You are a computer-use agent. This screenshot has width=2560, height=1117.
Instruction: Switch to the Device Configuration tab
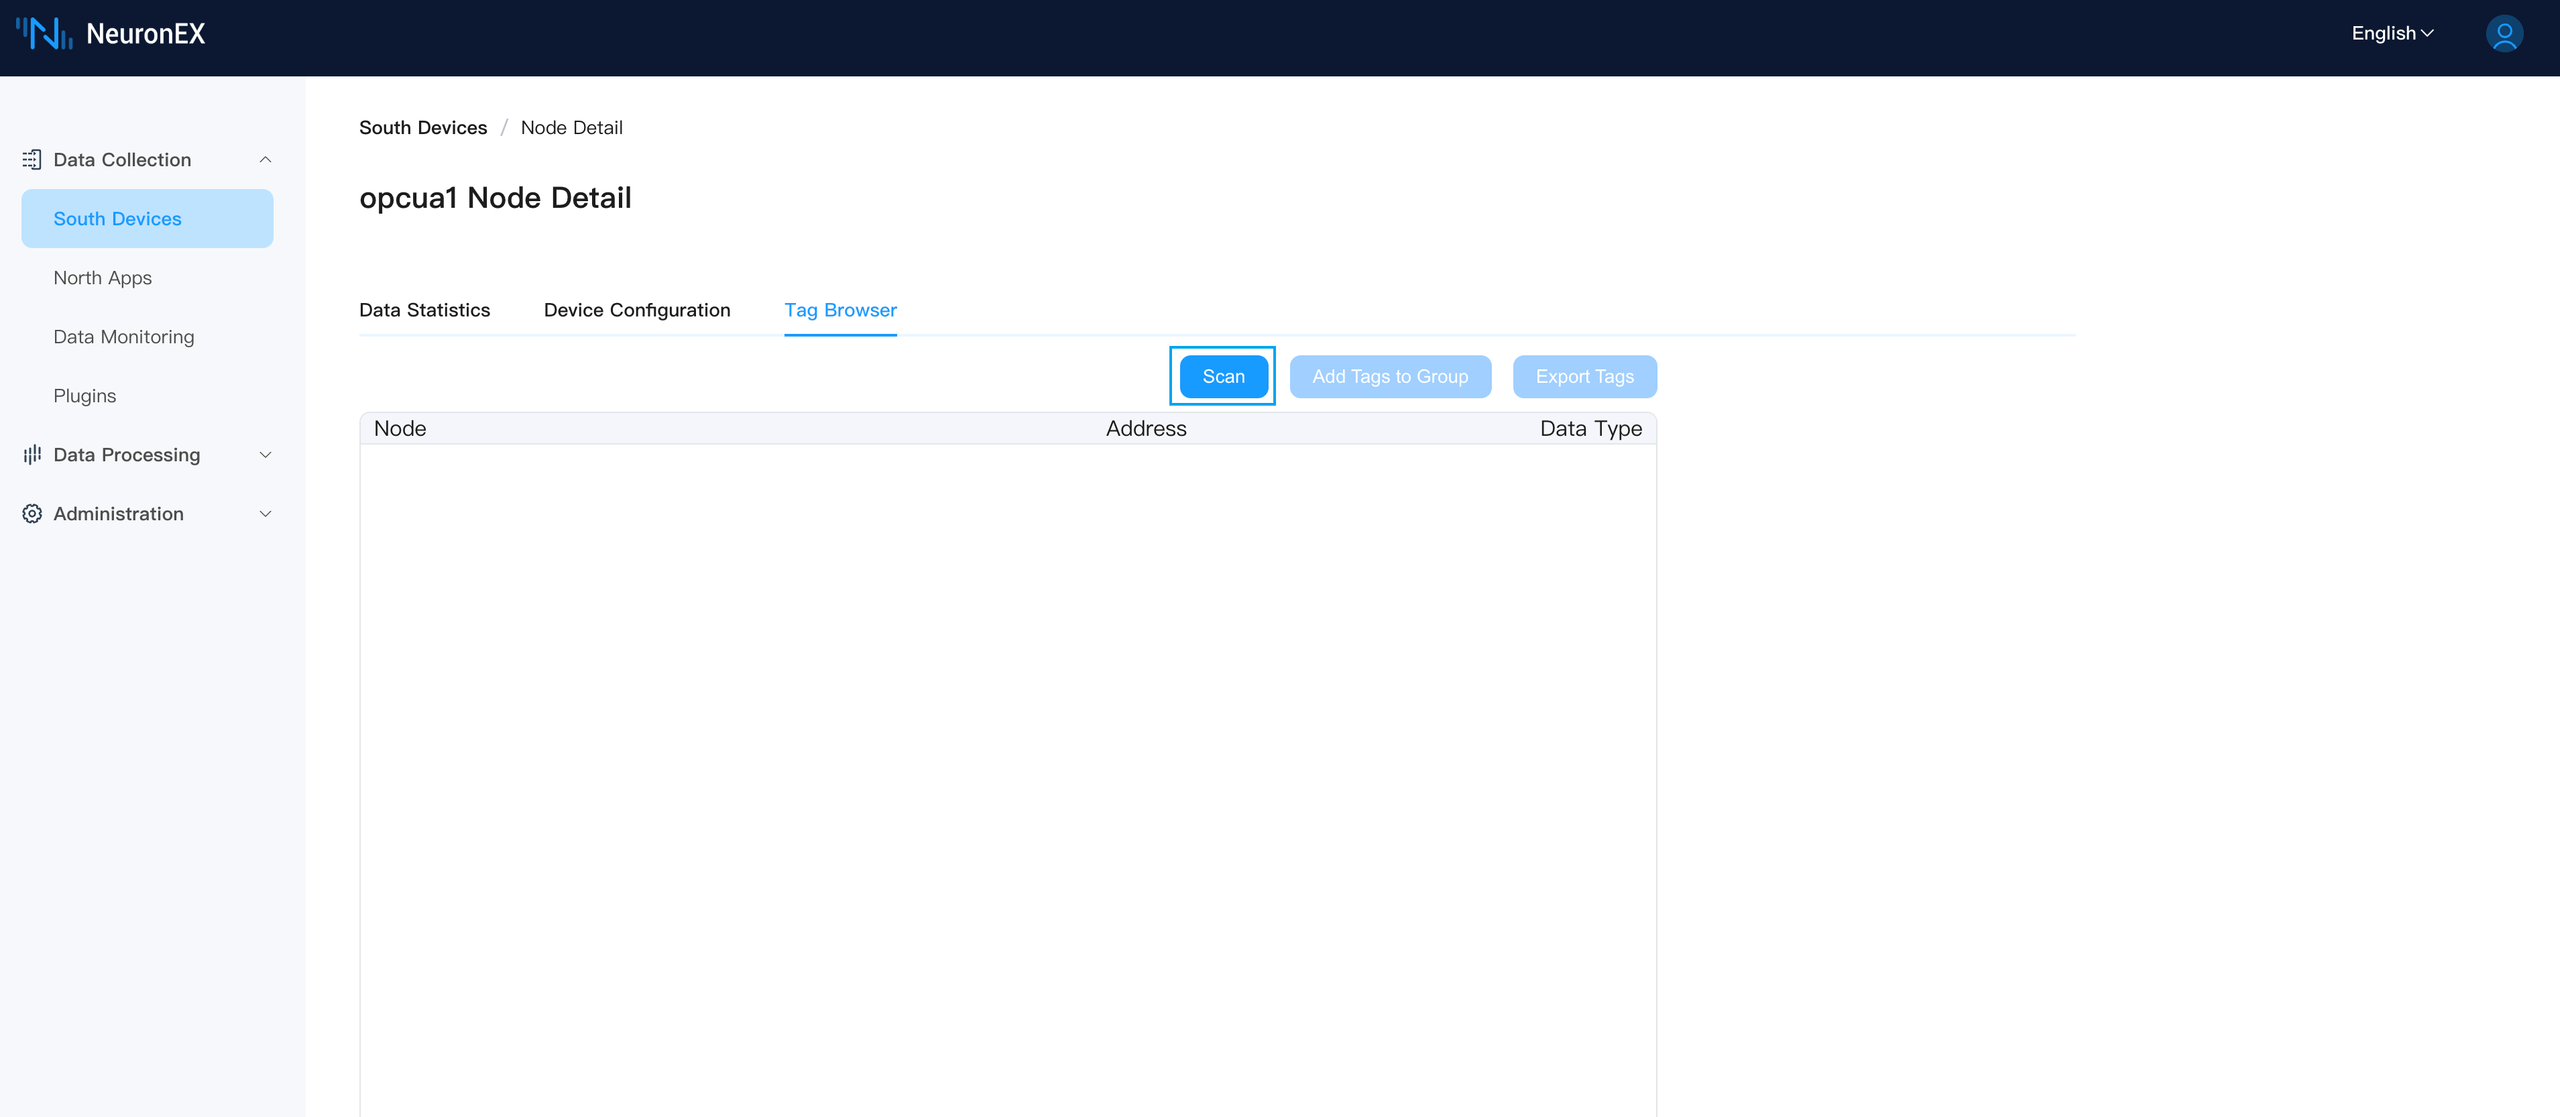click(x=636, y=310)
